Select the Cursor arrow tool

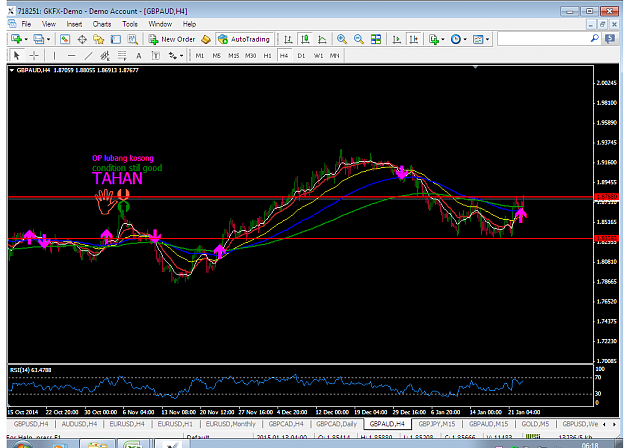click(16, 56)
